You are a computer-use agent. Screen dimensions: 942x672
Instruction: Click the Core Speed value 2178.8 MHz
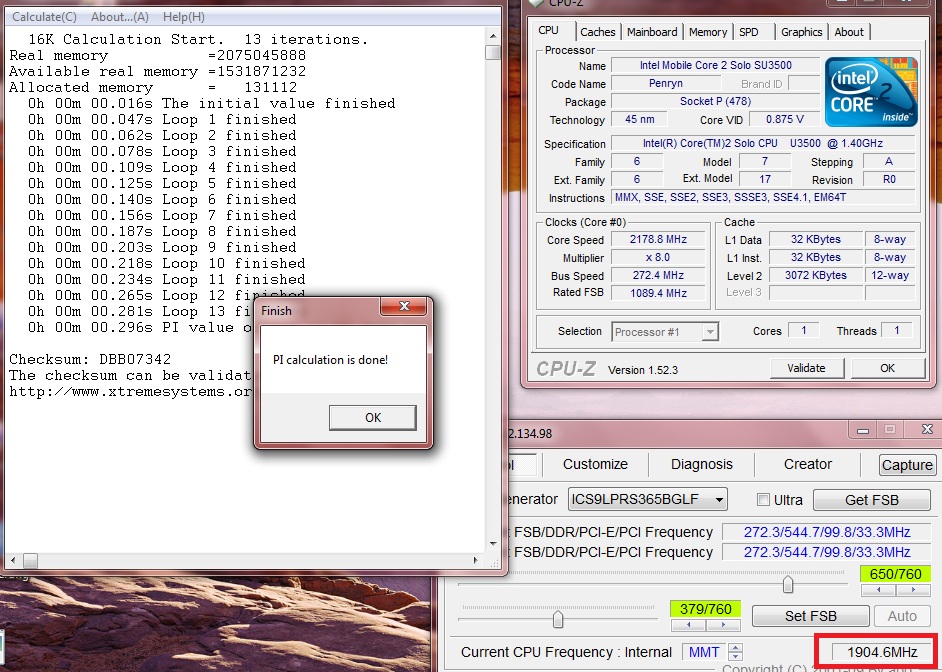tap(658, 239)
